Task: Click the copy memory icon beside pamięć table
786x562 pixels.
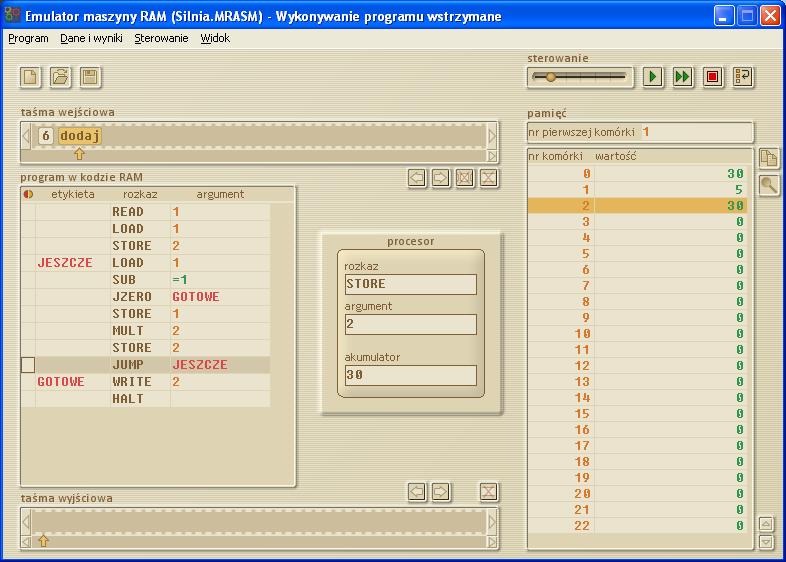Action: [x=768, y=158]
